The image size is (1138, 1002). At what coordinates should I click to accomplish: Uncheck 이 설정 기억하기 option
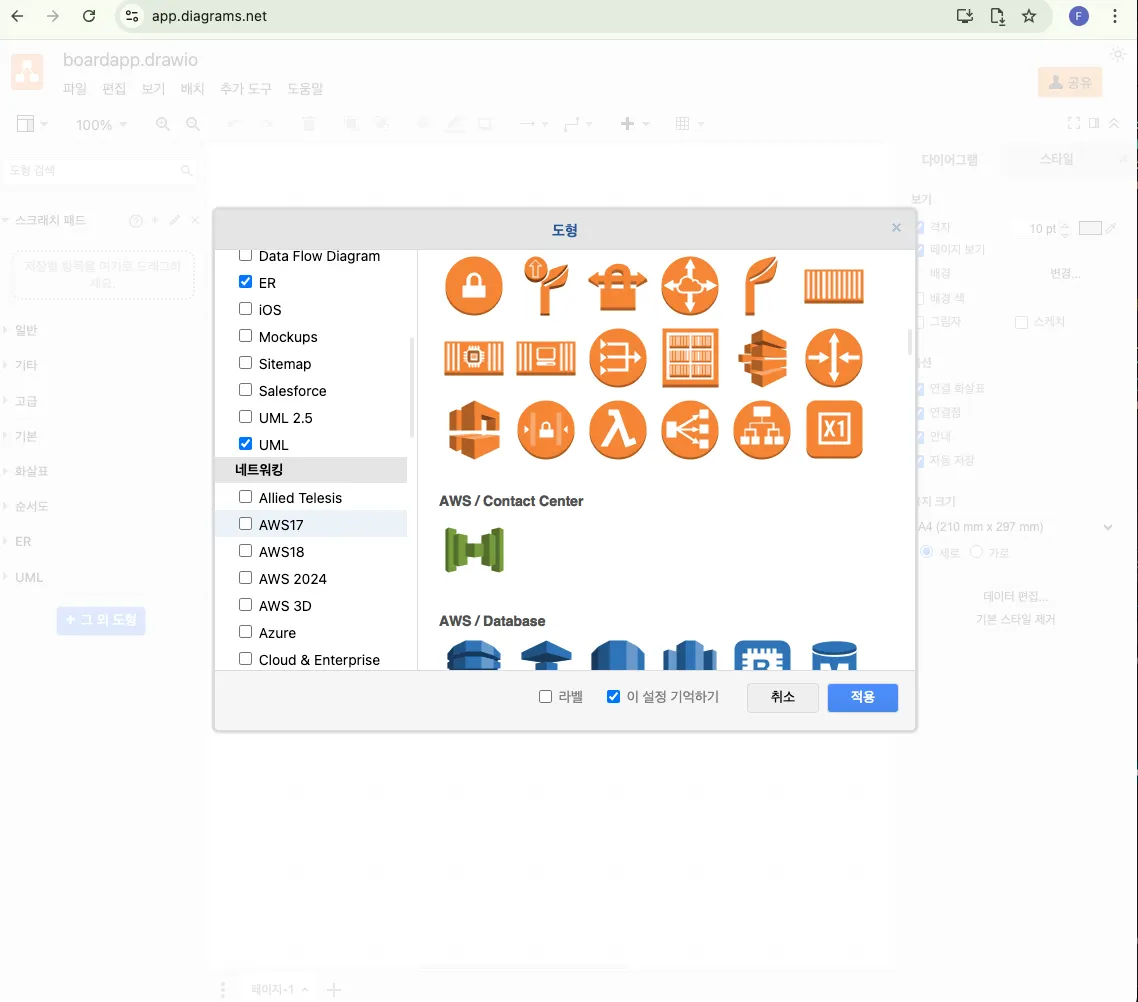click(x=613, y=697)
